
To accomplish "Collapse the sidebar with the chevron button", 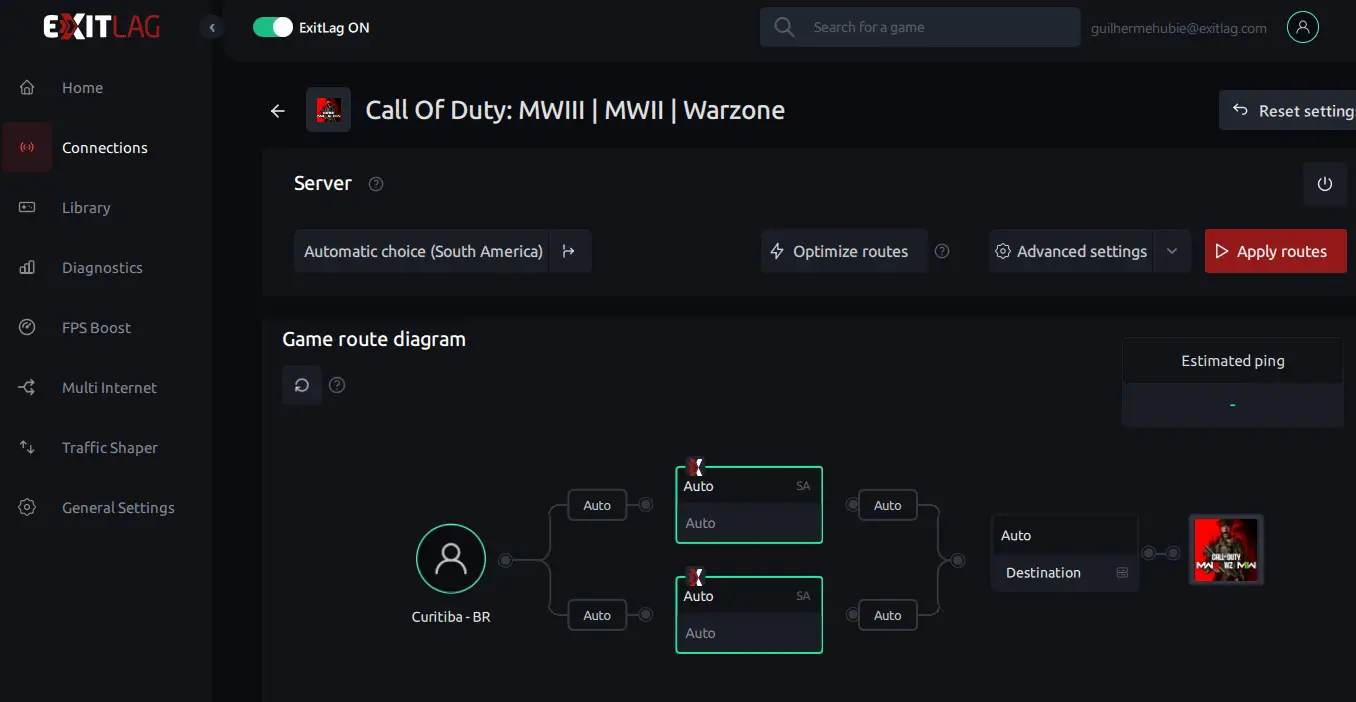I will 212,28.
